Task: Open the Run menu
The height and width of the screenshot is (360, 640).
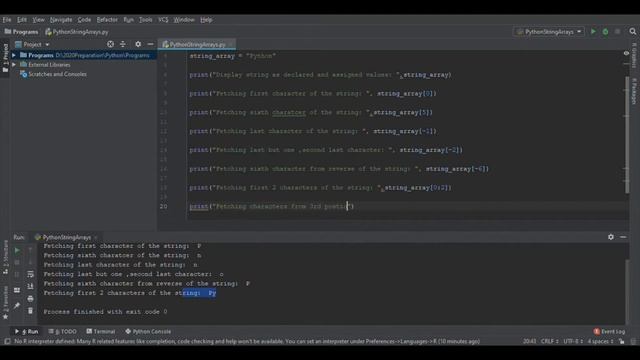Action: coord(129,20)
